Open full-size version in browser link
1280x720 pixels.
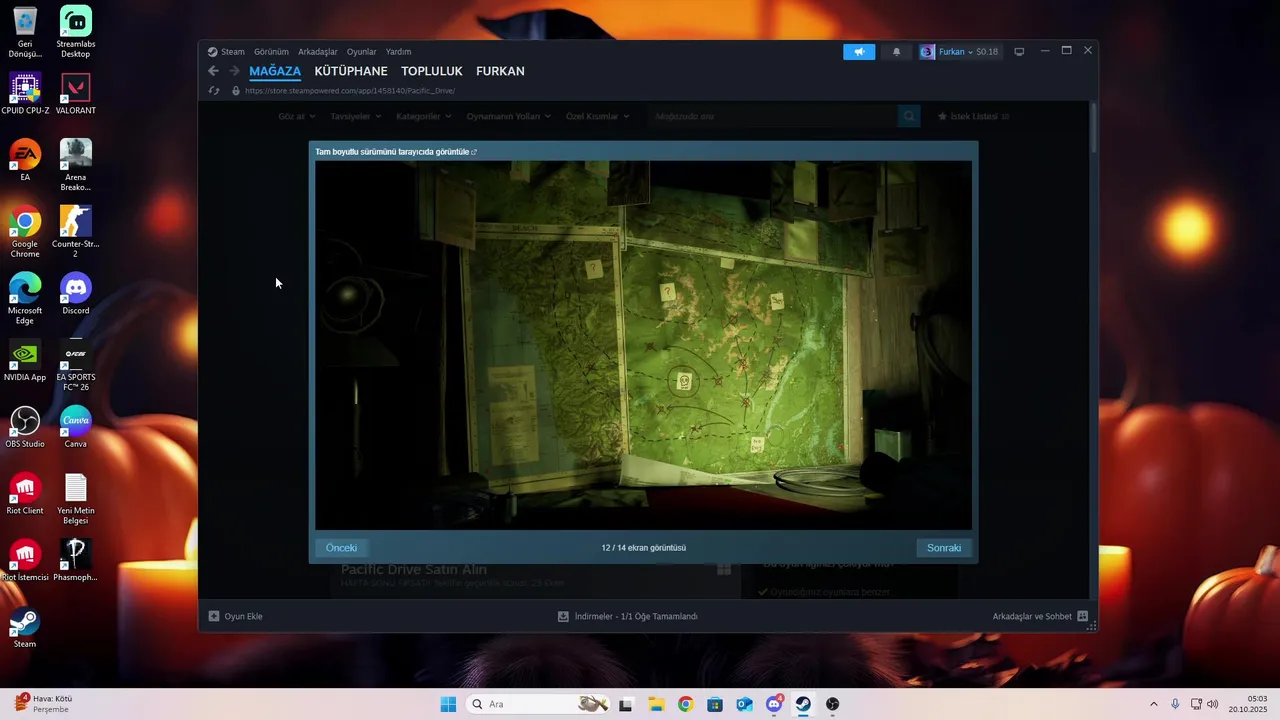[396, 152]
